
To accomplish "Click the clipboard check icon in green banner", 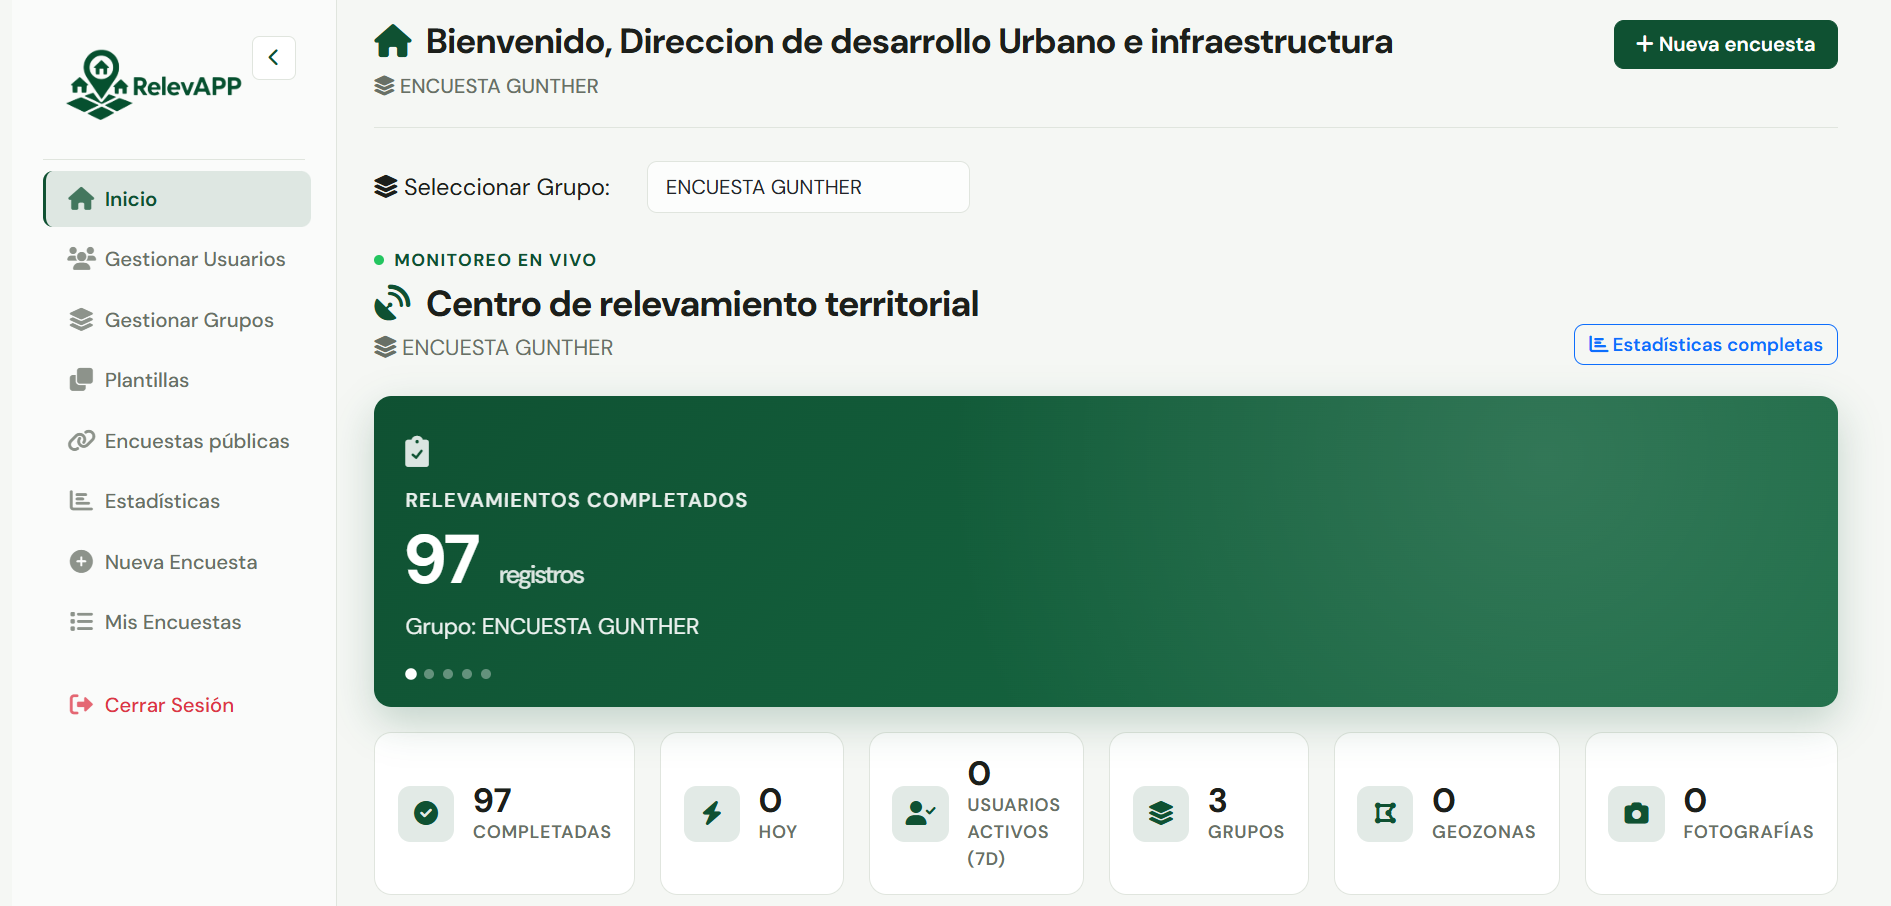I will [x=417, y=452].
